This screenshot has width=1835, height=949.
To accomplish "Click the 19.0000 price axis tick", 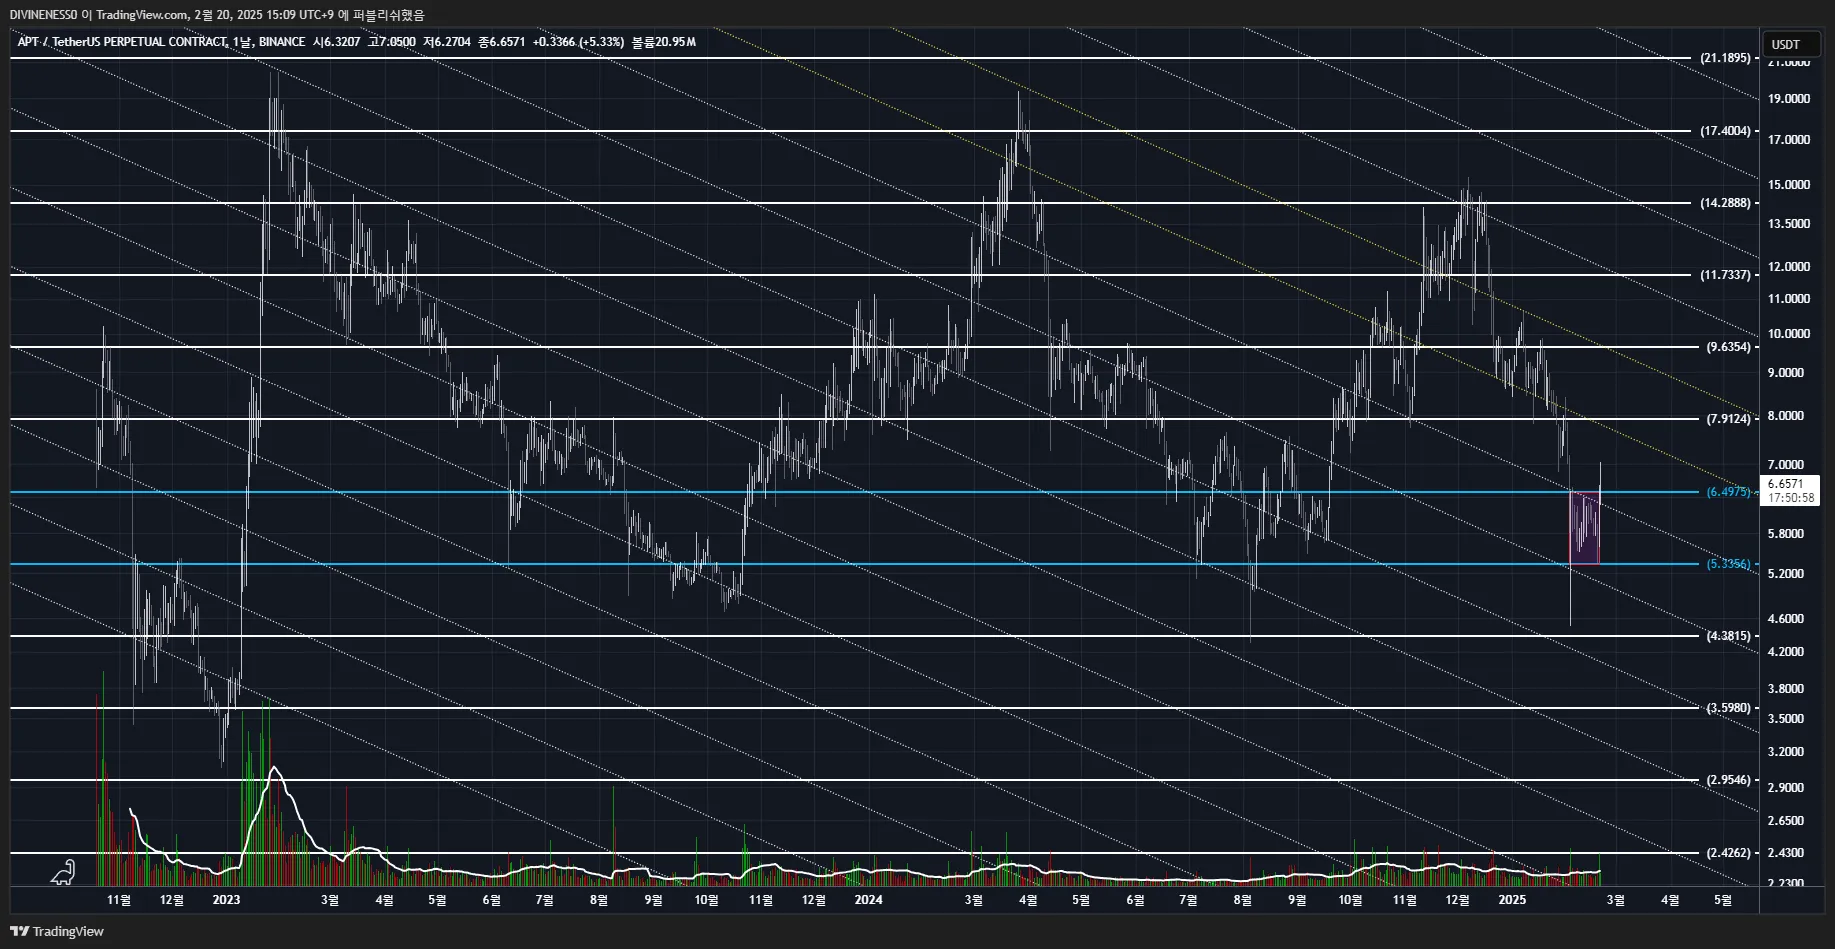I will point(1789,99).
